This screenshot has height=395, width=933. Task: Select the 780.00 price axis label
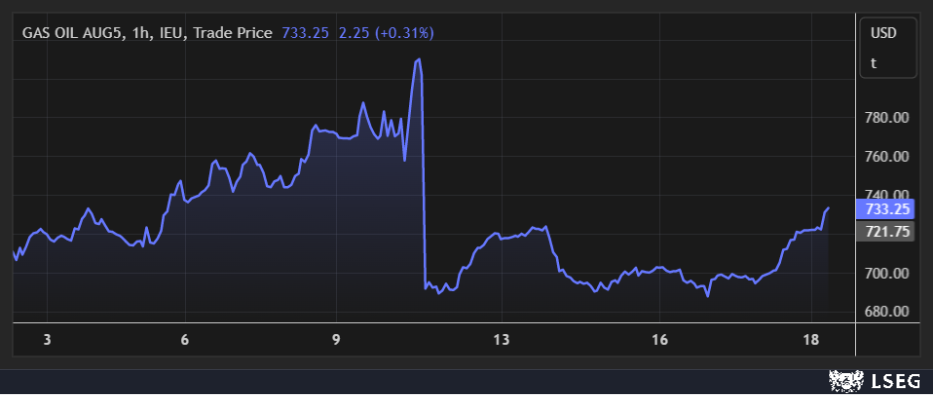(x=886, y=118)
